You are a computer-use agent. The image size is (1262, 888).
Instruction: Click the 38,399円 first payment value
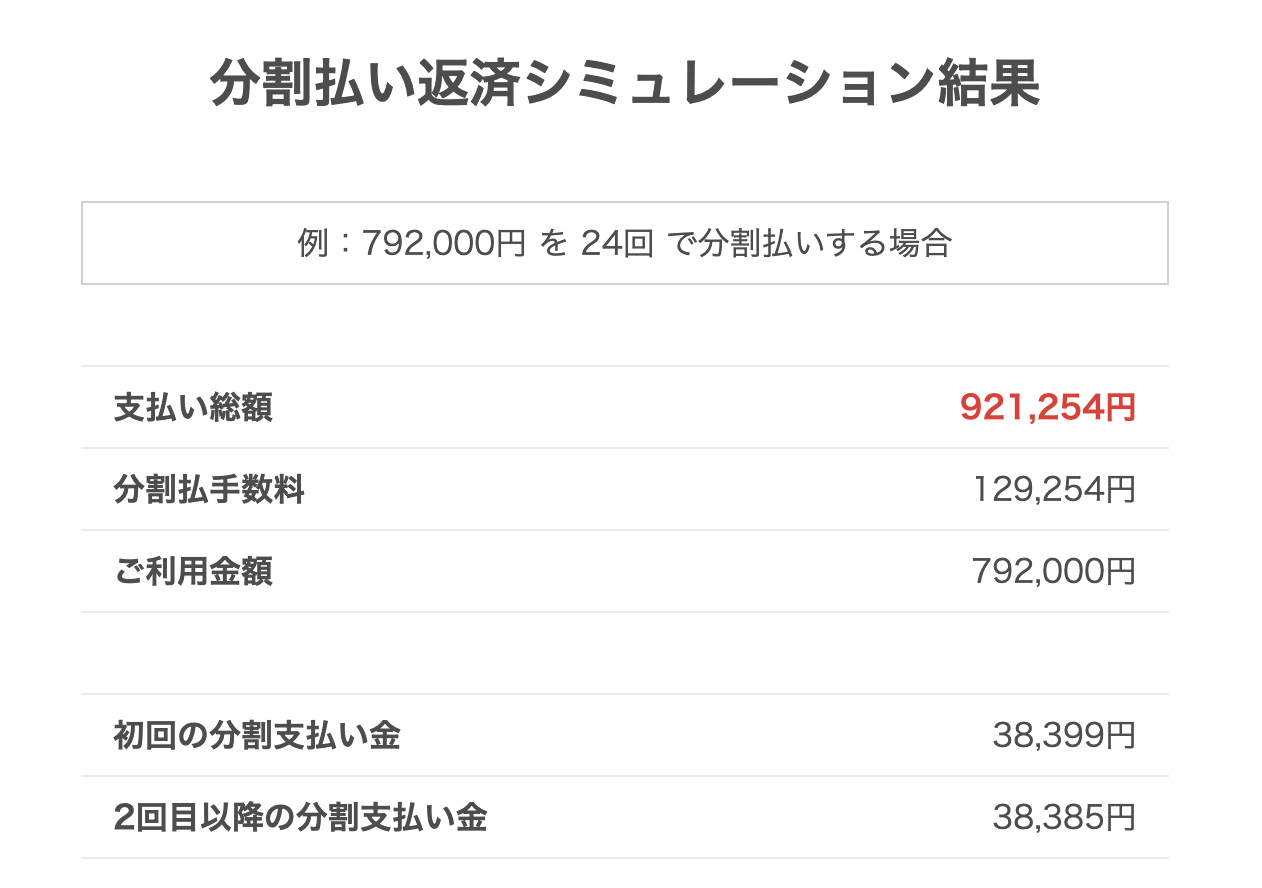(1064, 736)
